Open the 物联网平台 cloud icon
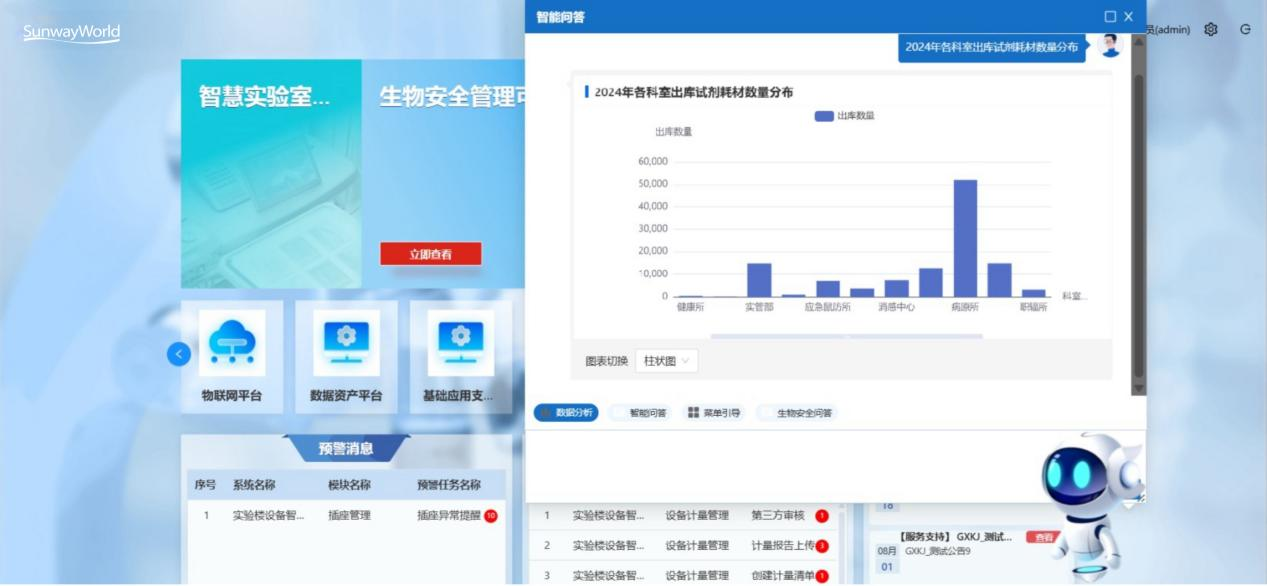Viewport: 1267px width, 586px height. (232, 343)
